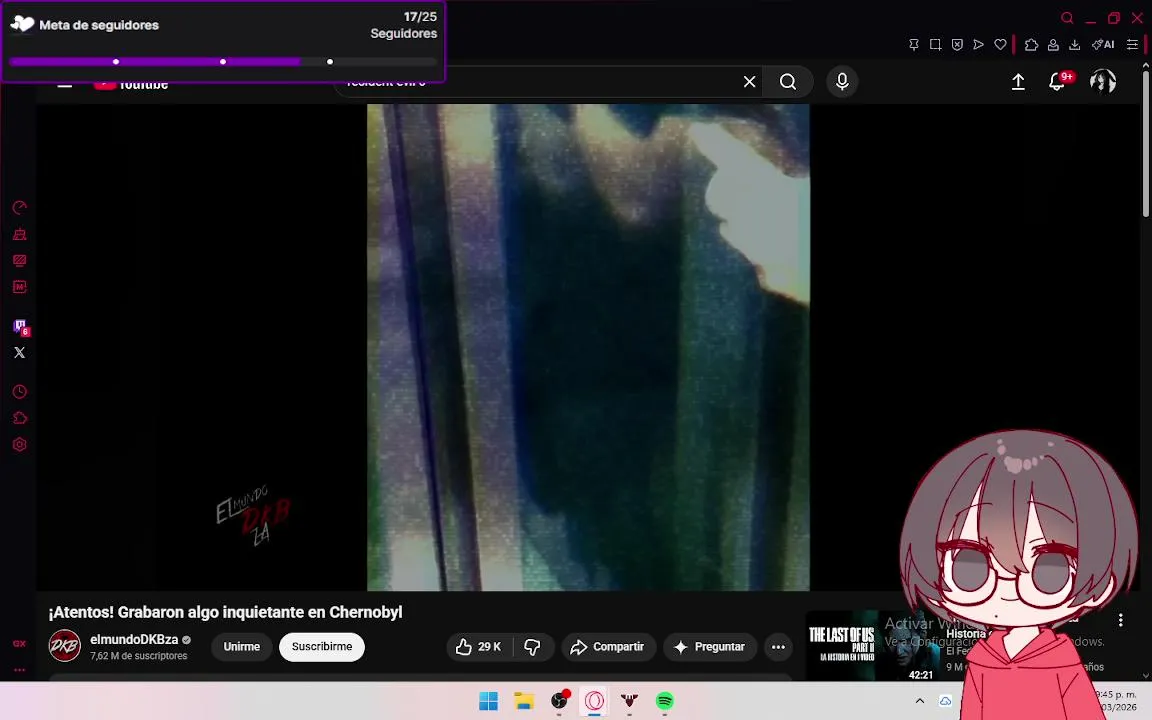Open three-dot menu for recommended video
Screen dimensions: 1152x720
(1120, 620)
